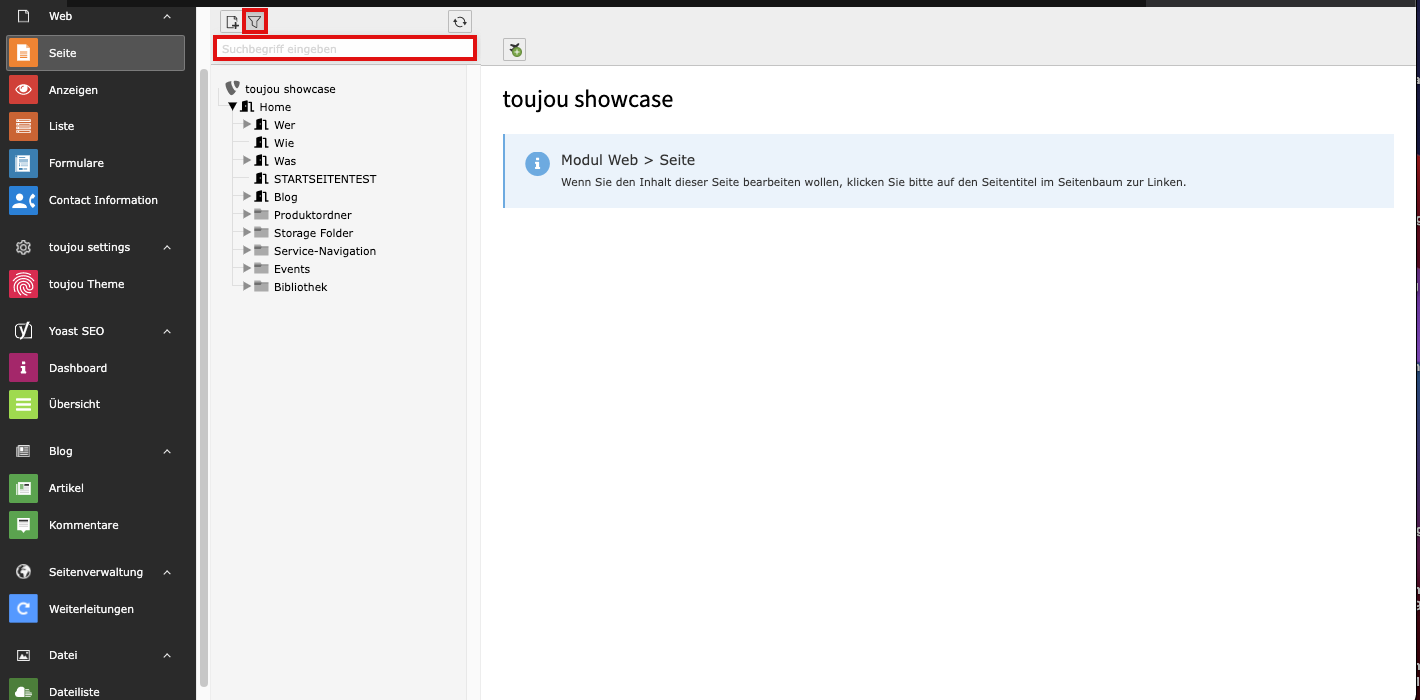Collapse the Home page tree node
The width and height of the screenshot is (1420, 700).
point(232,106)
